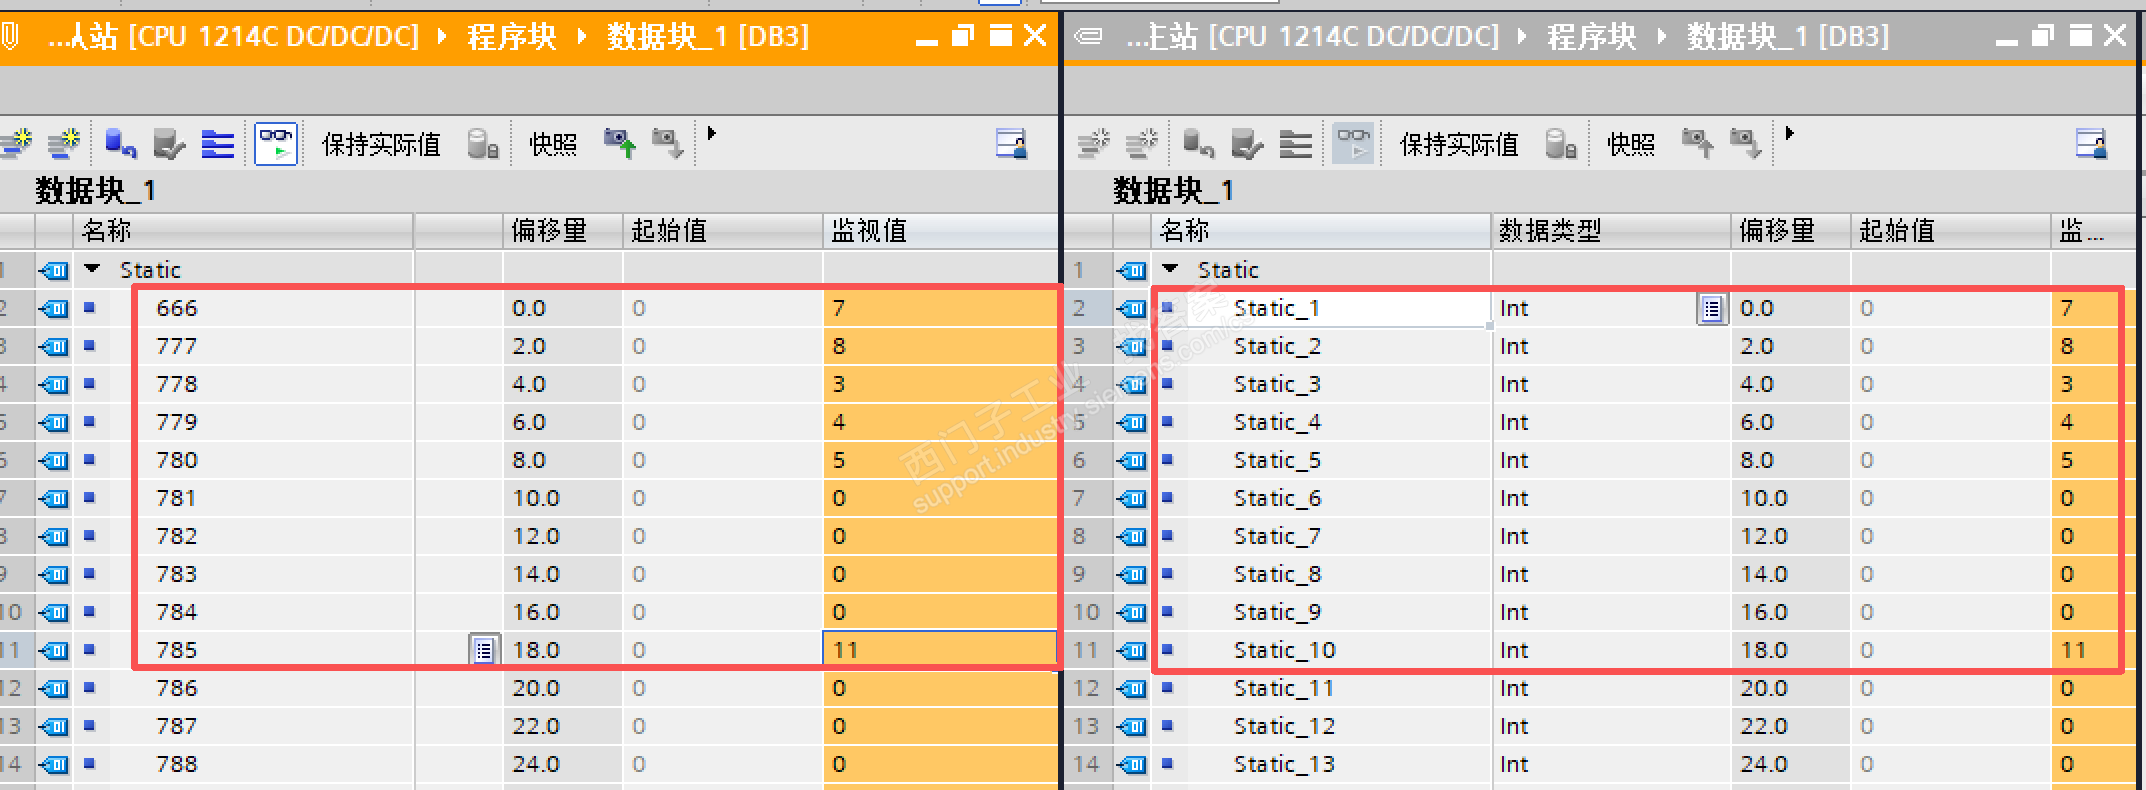
Task: Select Static_13 in 主站 window
Action: (x=1284, y=764)
